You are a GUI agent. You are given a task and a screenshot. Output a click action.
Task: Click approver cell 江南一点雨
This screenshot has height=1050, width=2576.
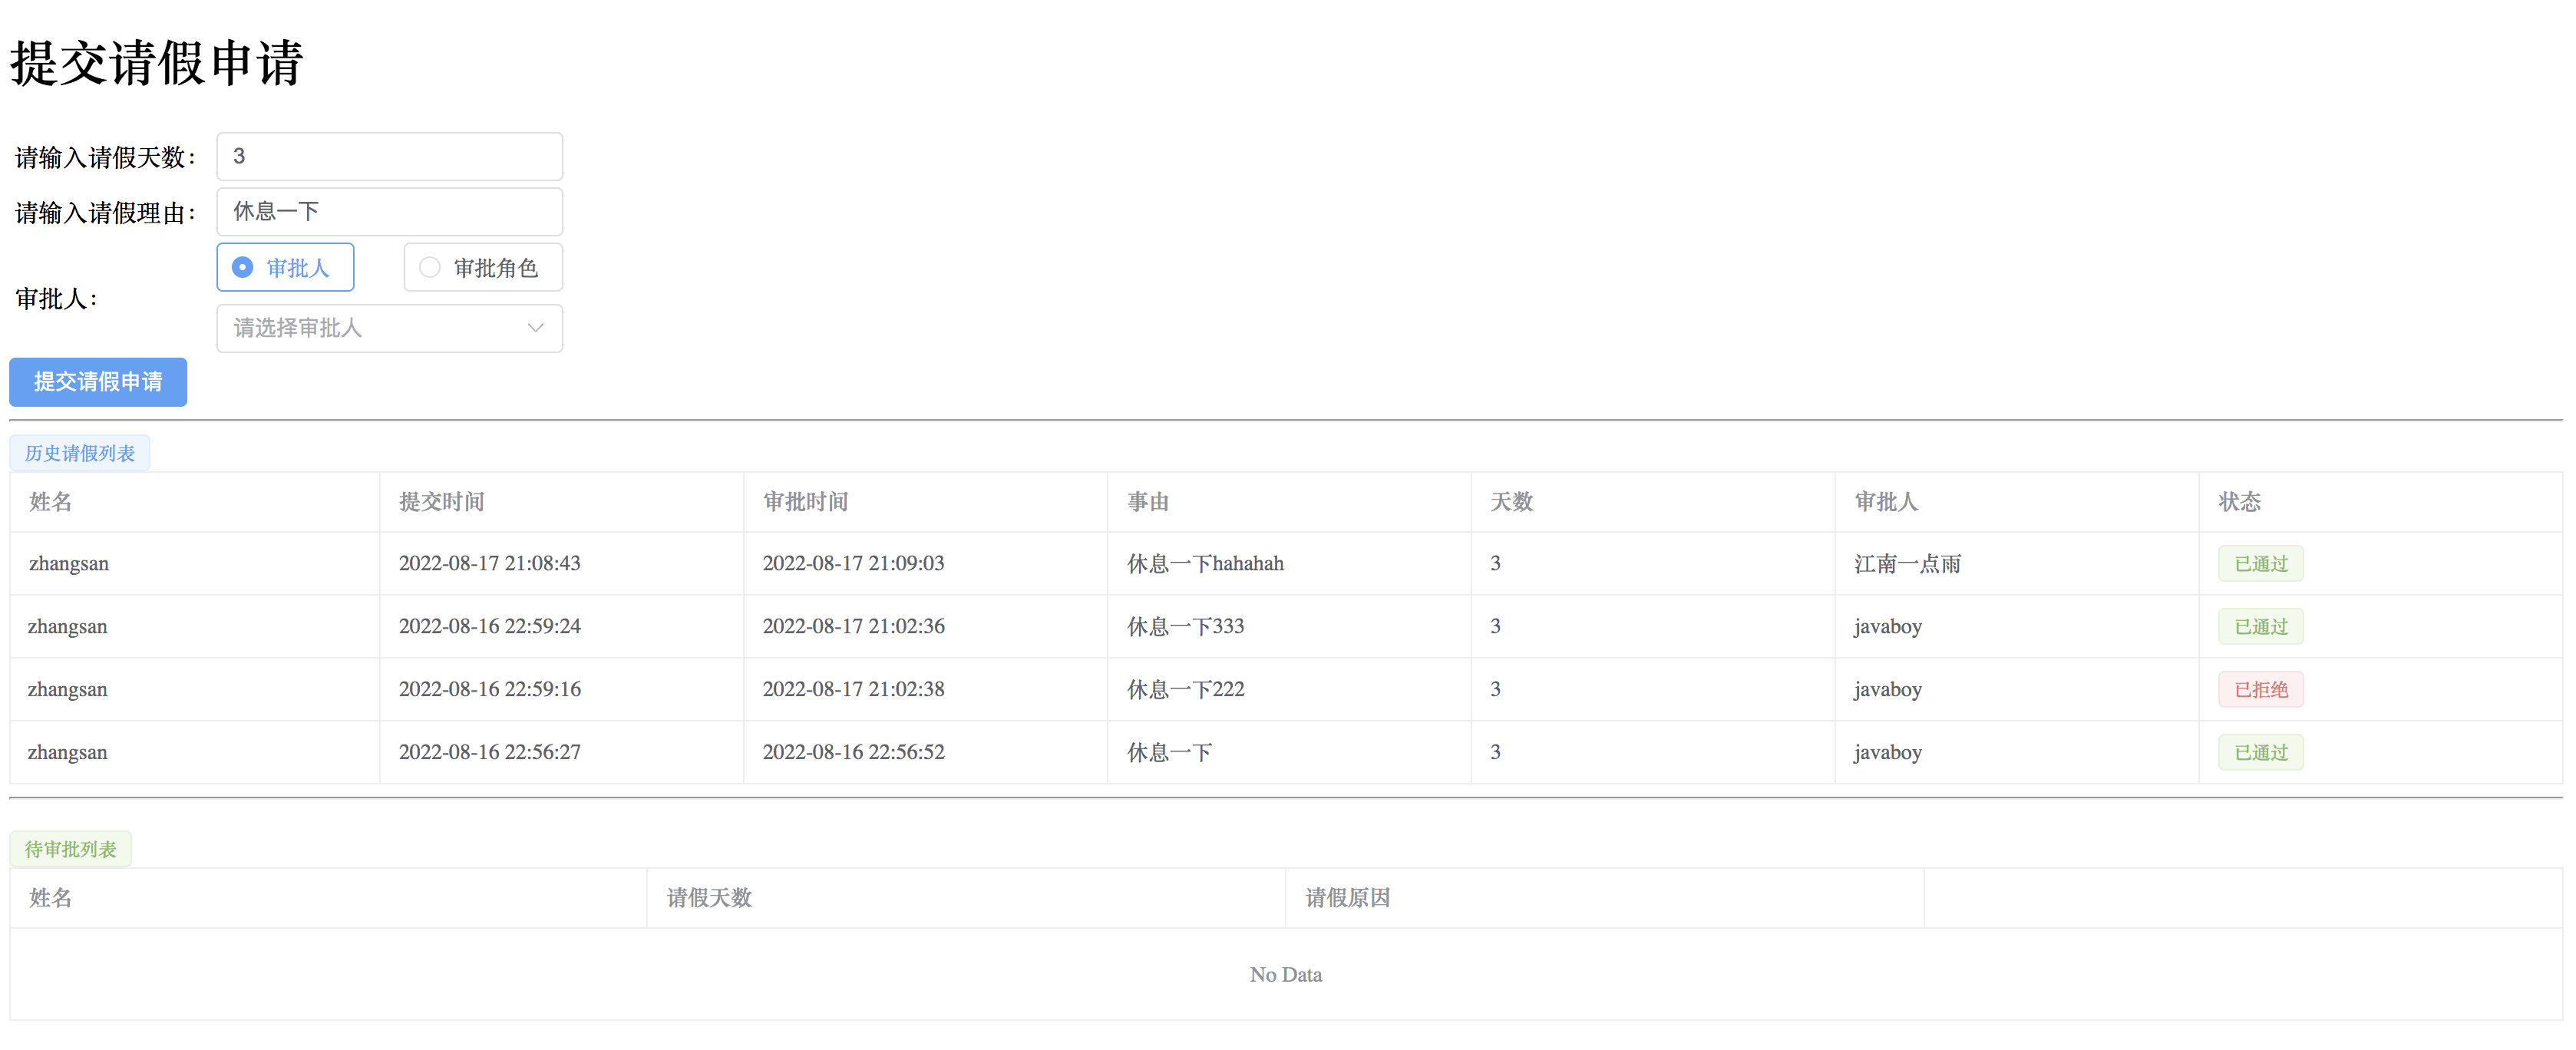pyautogui.click(x=1907, y=563)
